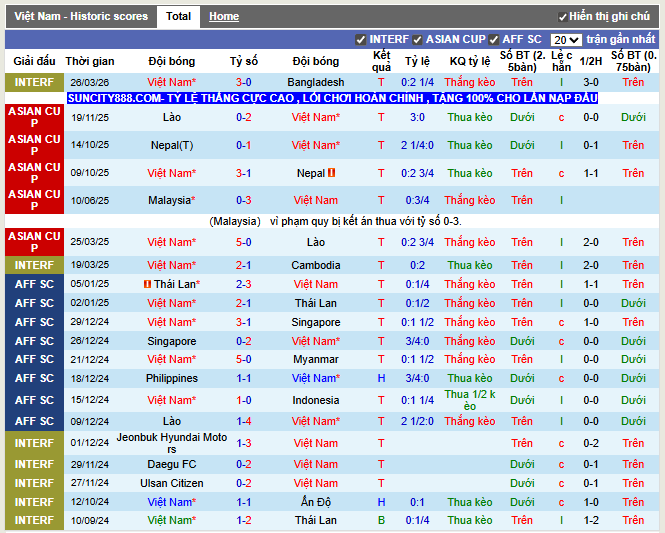Click the Ấn Độ team name

(x=315, y=502)
